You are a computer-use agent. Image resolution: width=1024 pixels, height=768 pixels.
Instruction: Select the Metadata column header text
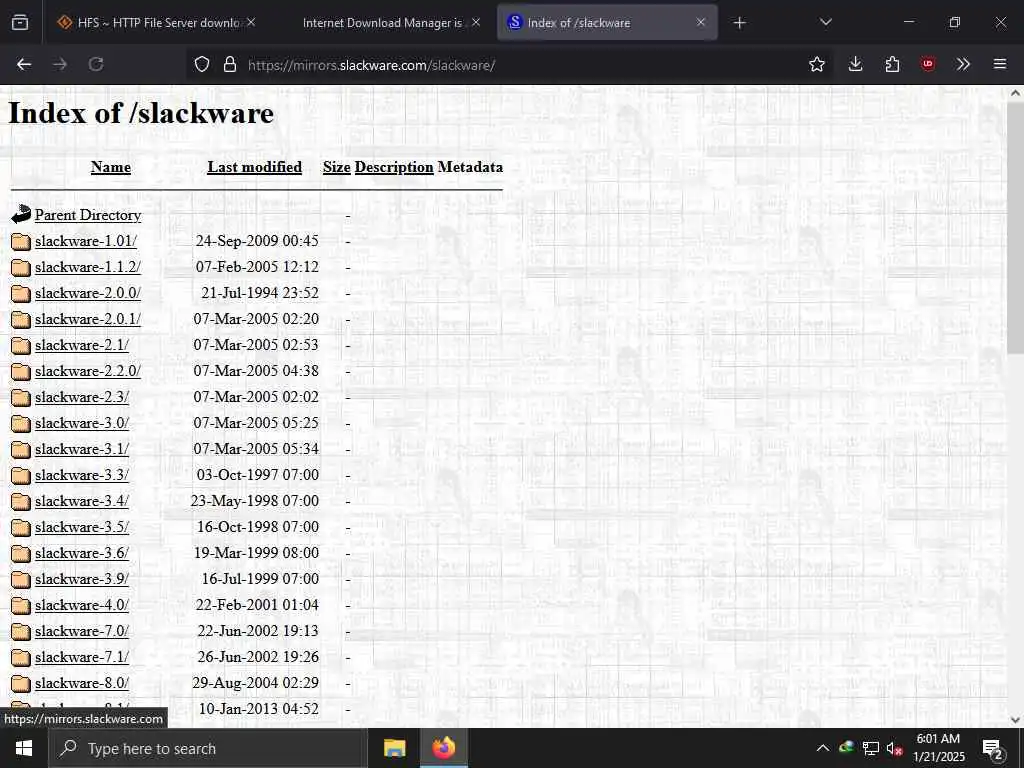[470, 167]
